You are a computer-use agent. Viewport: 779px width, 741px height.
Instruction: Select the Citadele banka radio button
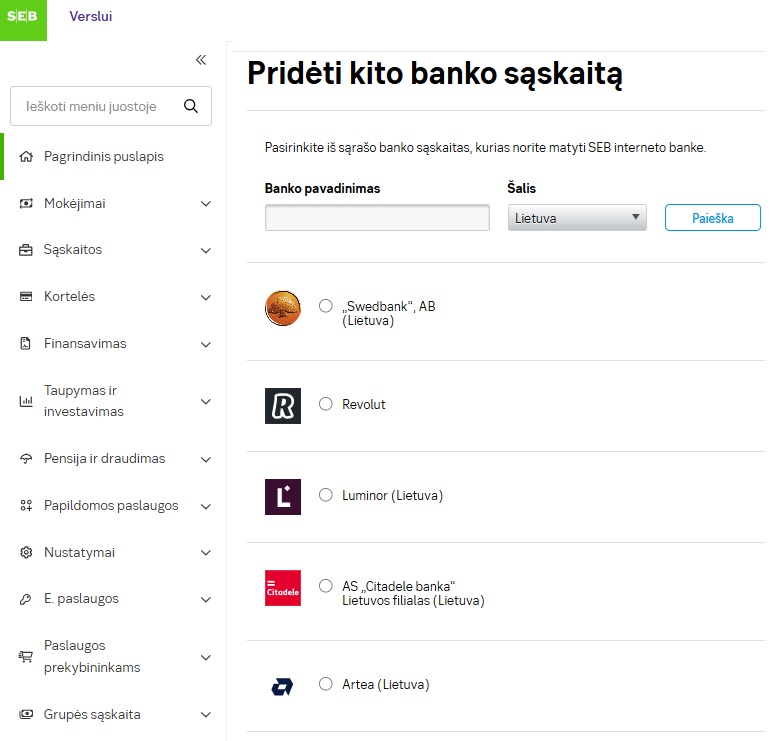coord(326,586)
